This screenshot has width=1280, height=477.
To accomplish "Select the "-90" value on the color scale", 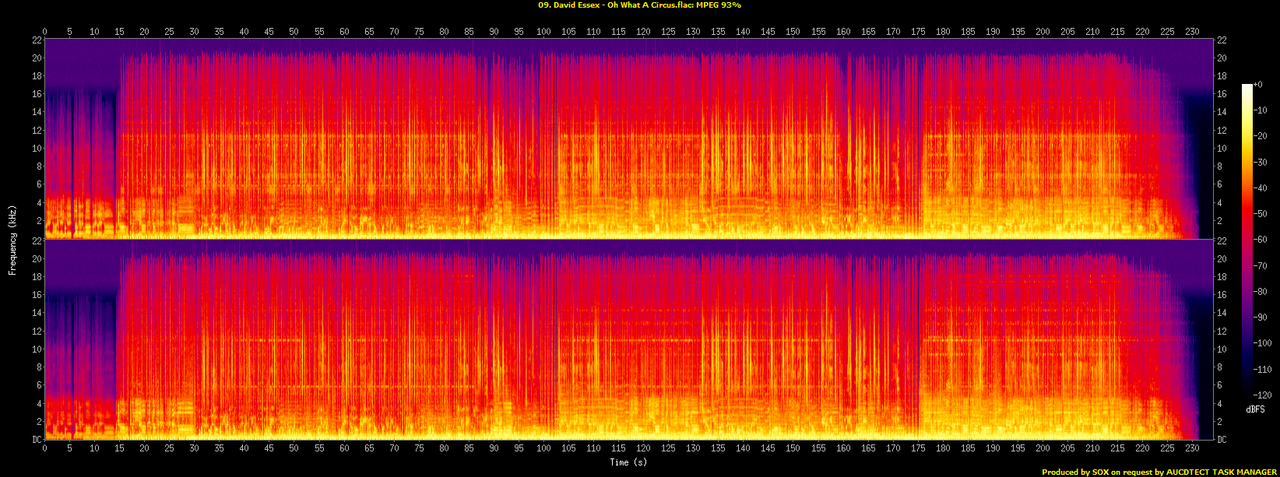I will tap(1261, 319).
